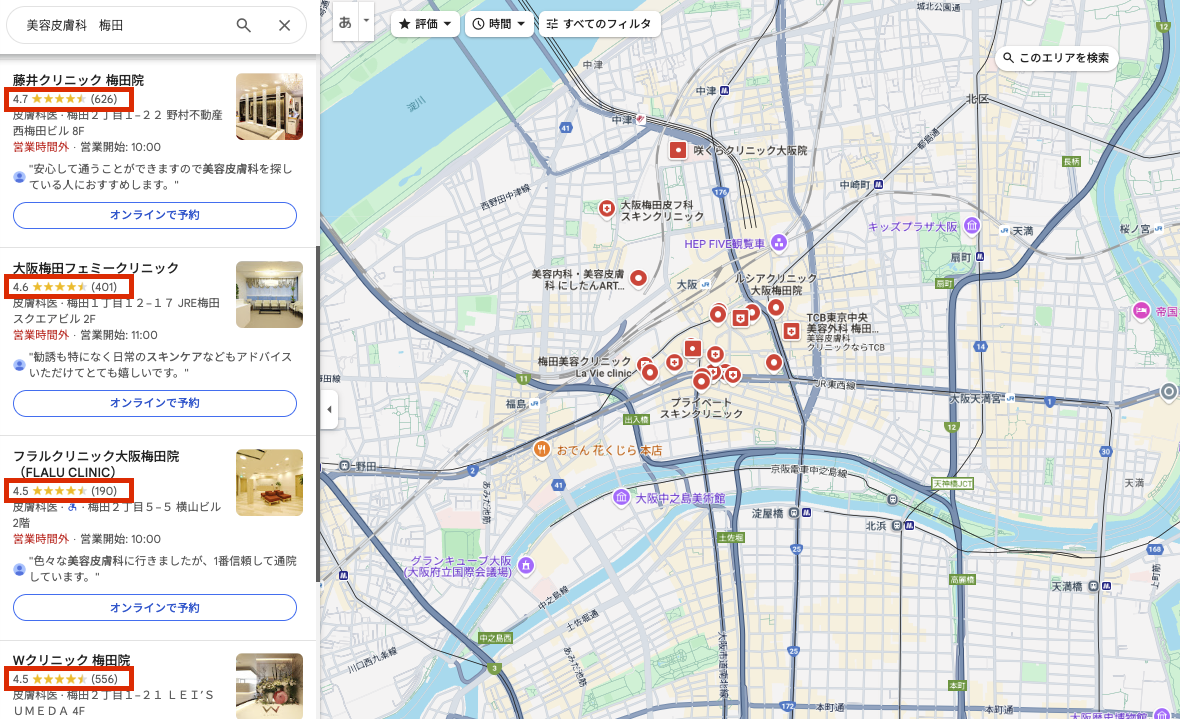Image resolution: width=1180 pixels, height=719 pixels.
Task: Click the 営業開始: 11:00 hours text
Action: tap(119, 335)
